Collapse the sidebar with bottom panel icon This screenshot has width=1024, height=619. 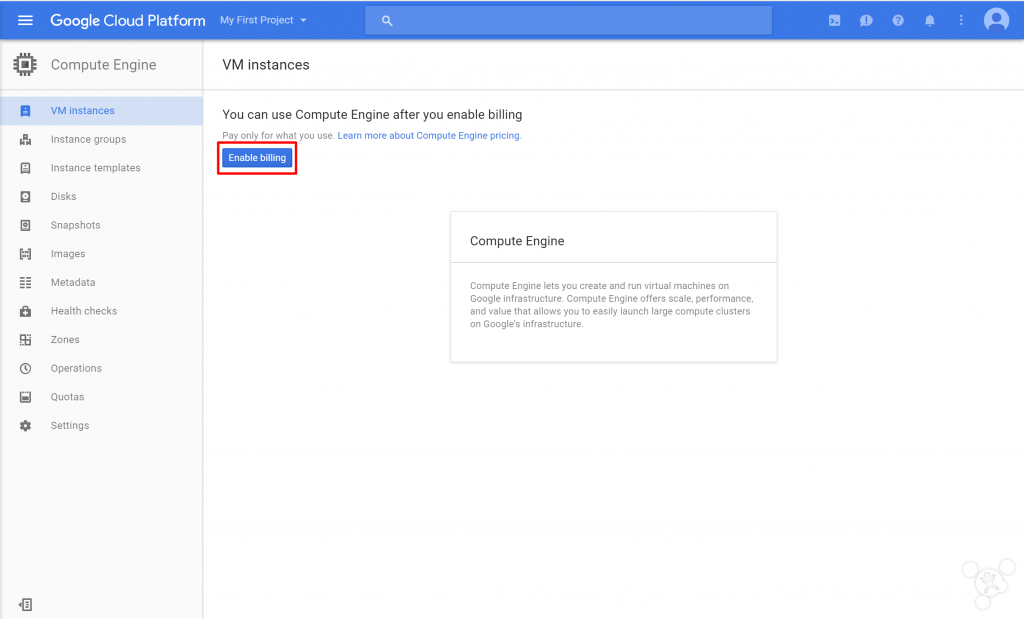(25, 605)
